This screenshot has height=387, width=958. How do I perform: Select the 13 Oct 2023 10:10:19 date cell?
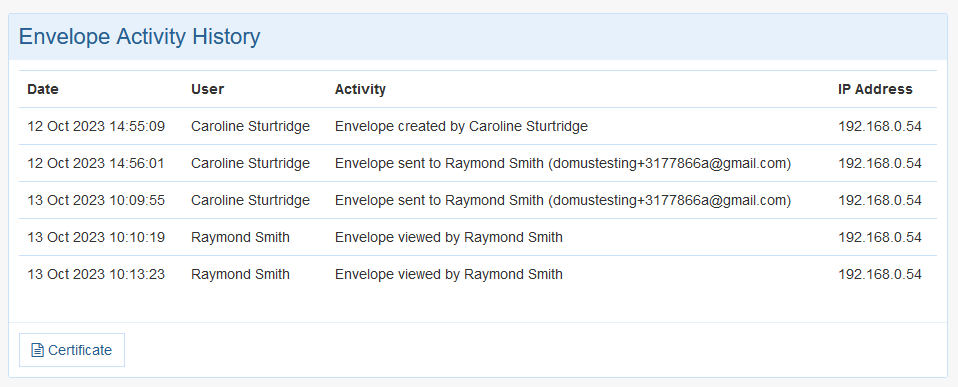[96, 237]
